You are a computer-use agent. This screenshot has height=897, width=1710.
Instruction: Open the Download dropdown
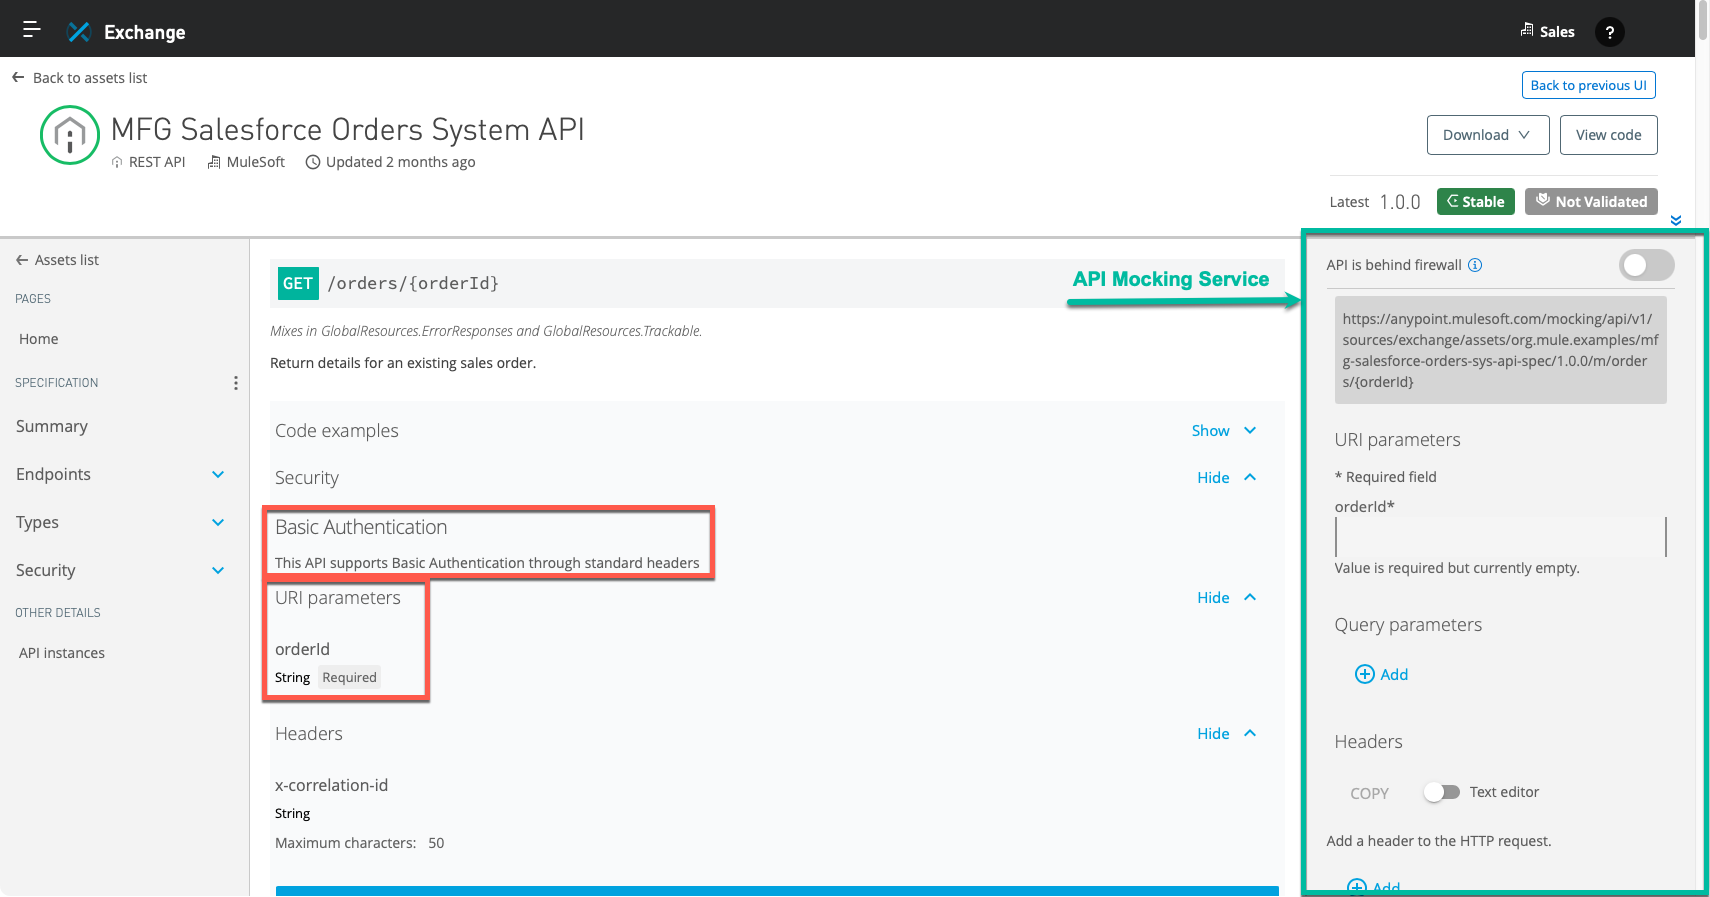coord(1488,135)
